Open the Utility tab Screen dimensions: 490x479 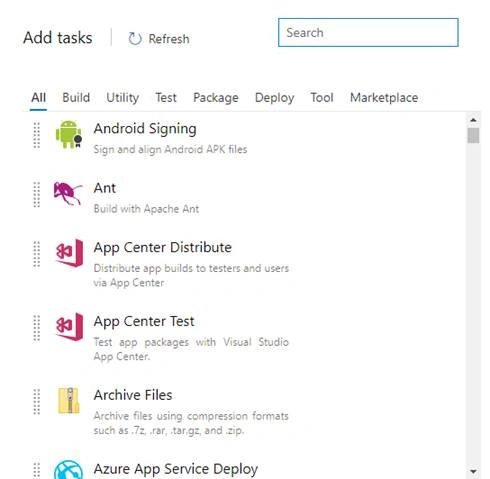122,98
